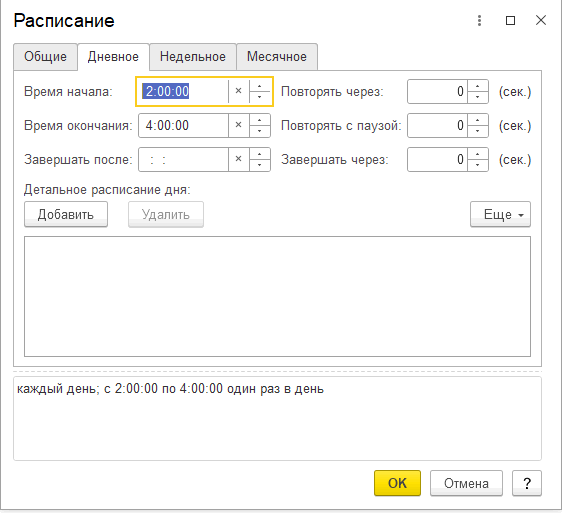Close the Расписание dialog
Screen dimensions: 562x513
tap(541, 20)
